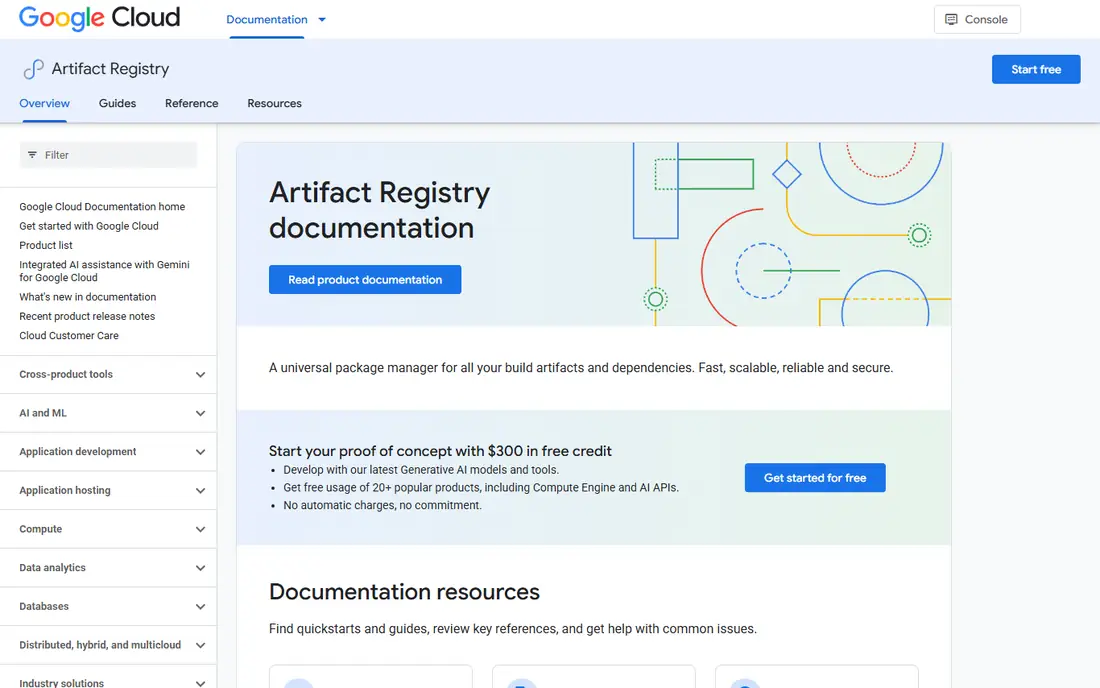Click the Console button

(977, 20)
